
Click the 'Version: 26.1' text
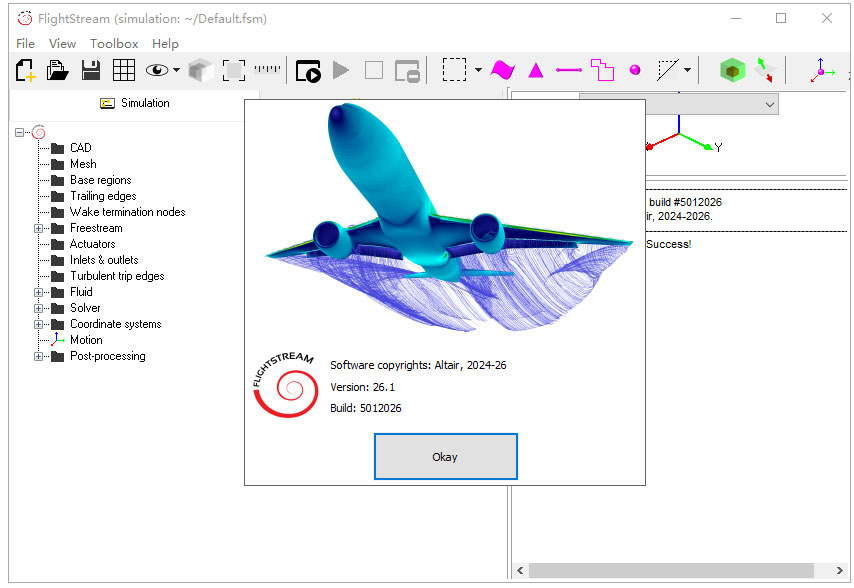click(362, 387)
